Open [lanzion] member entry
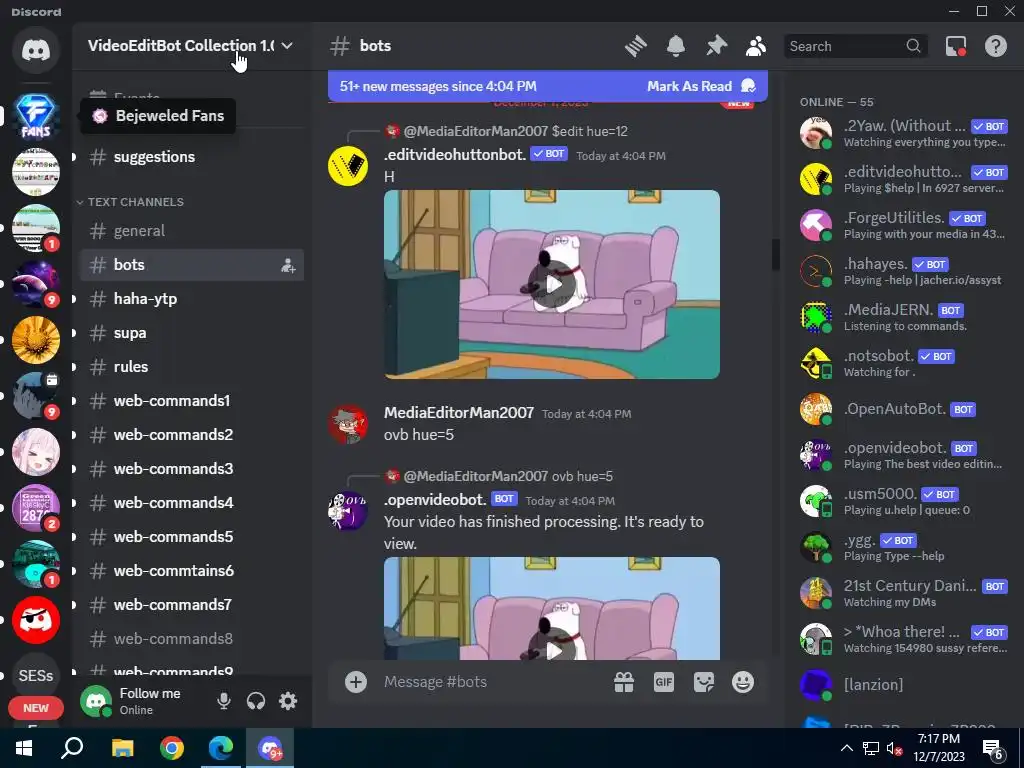 904,685
